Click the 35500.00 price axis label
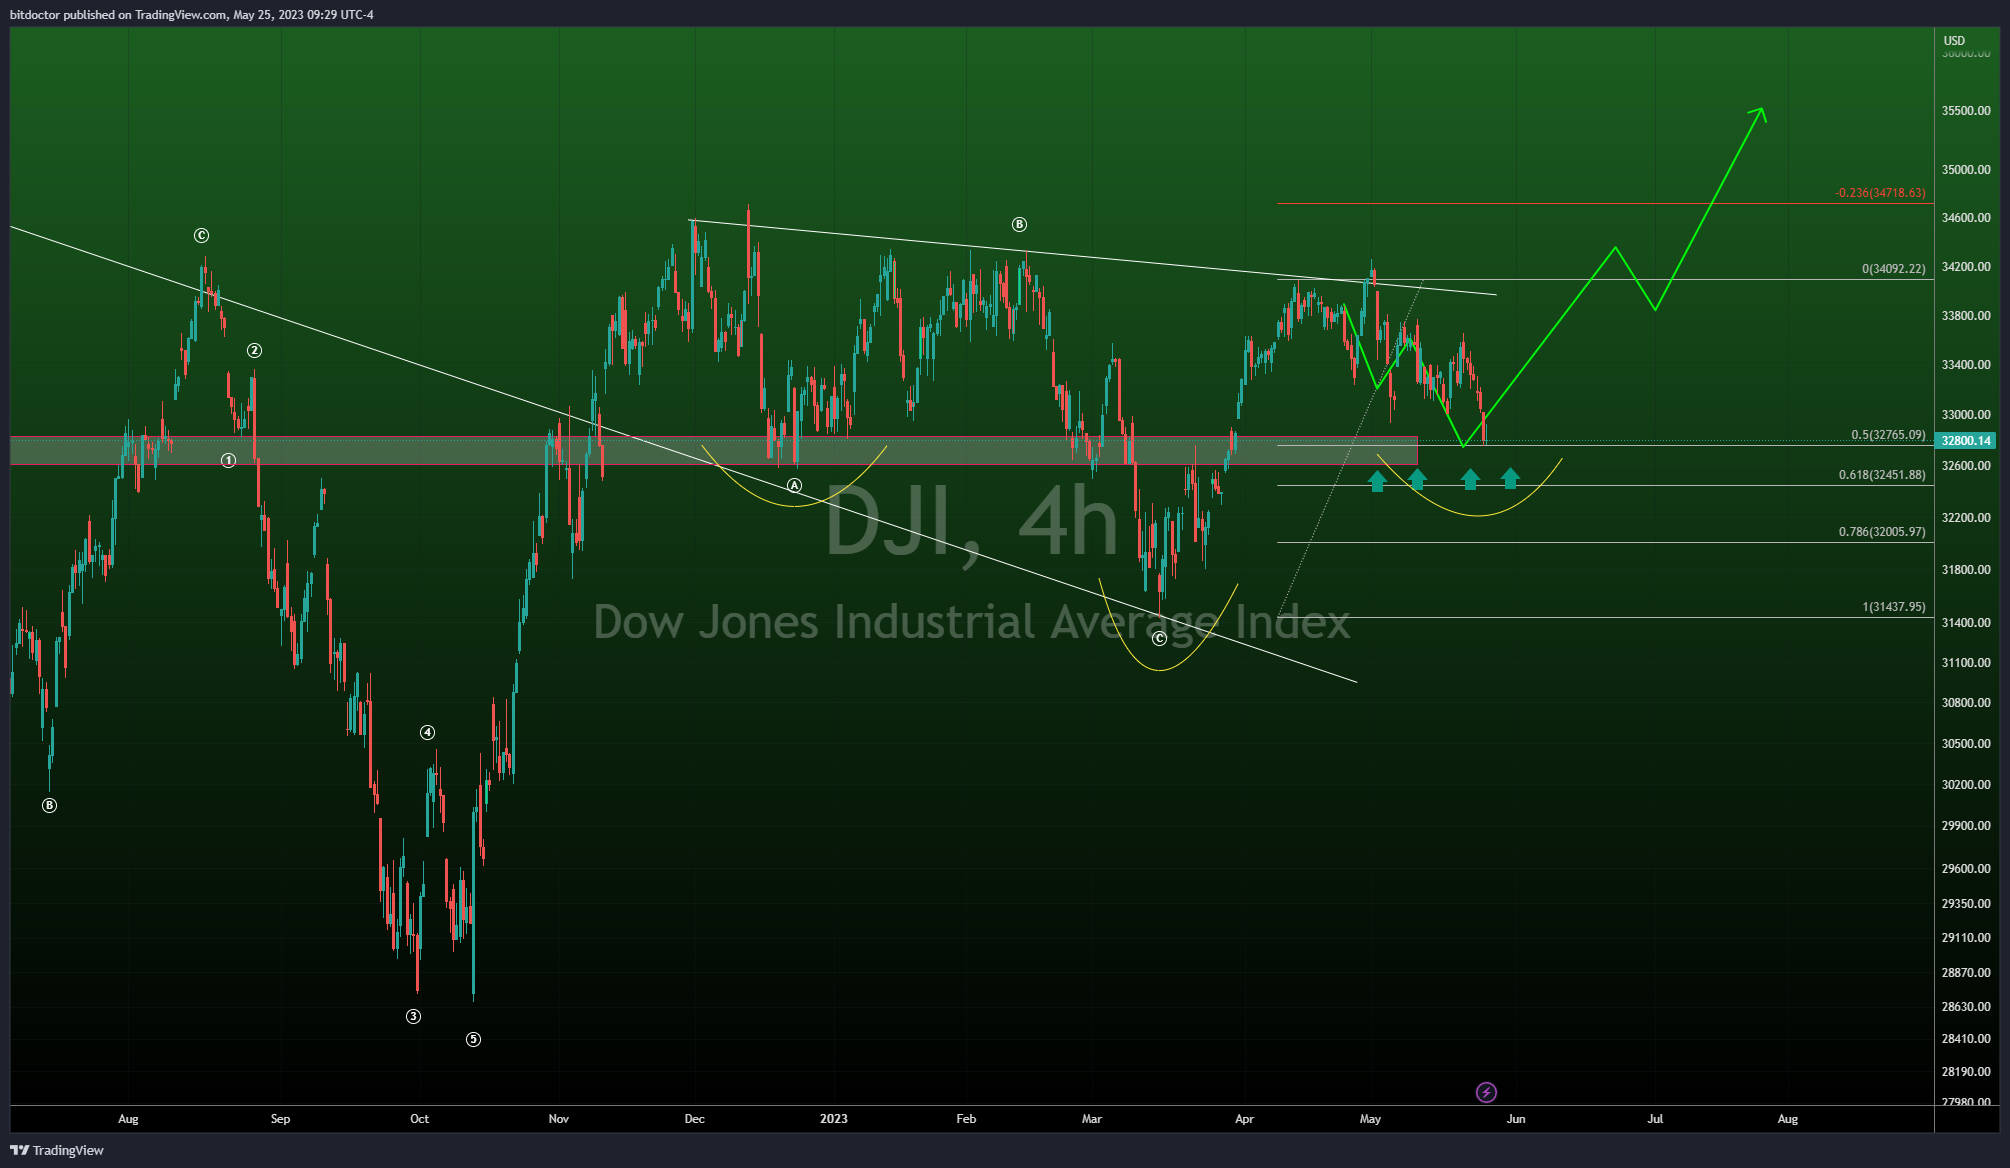 point(1966,111)
